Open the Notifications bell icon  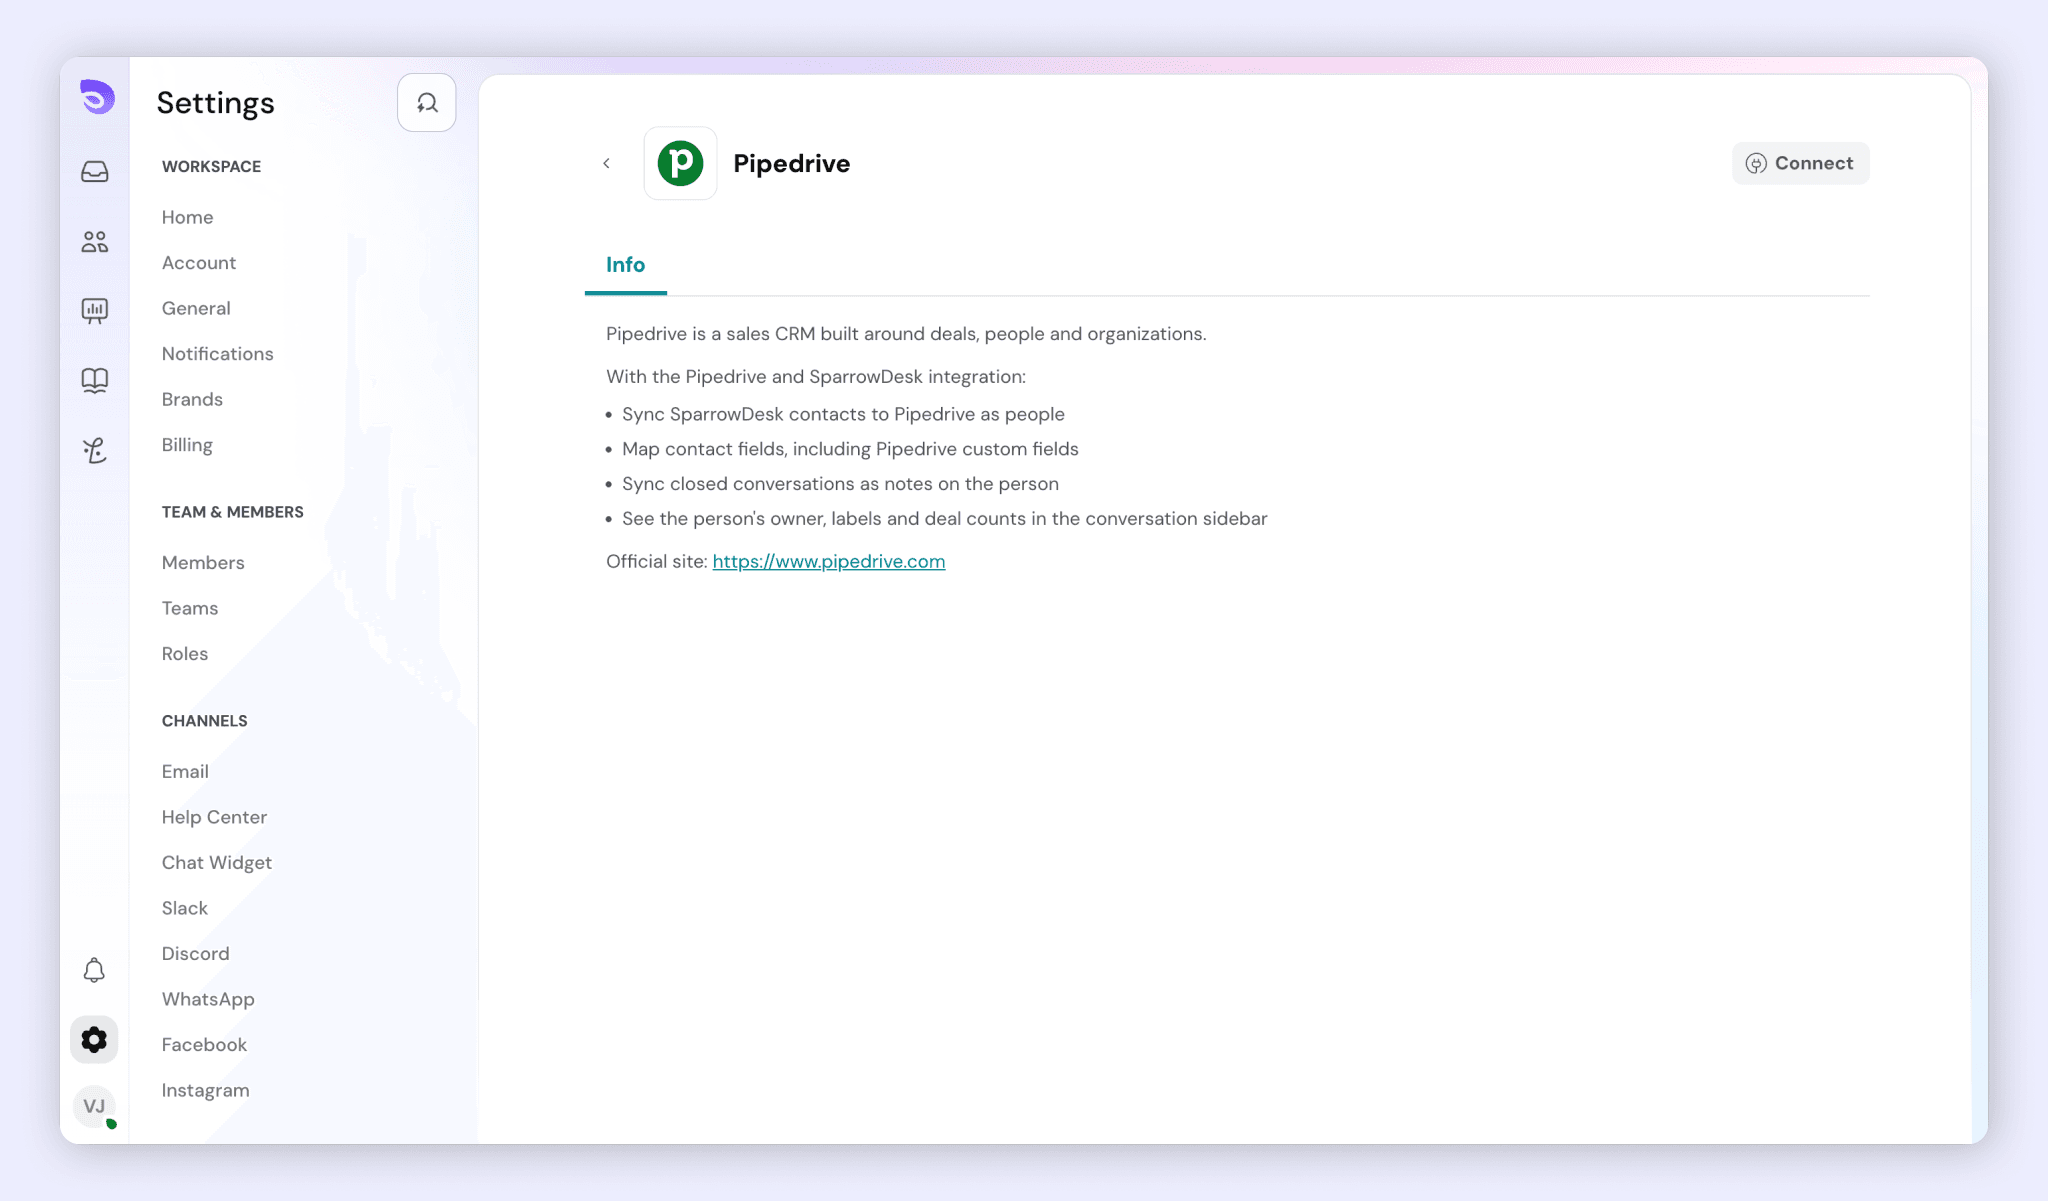tap(94, 970)
